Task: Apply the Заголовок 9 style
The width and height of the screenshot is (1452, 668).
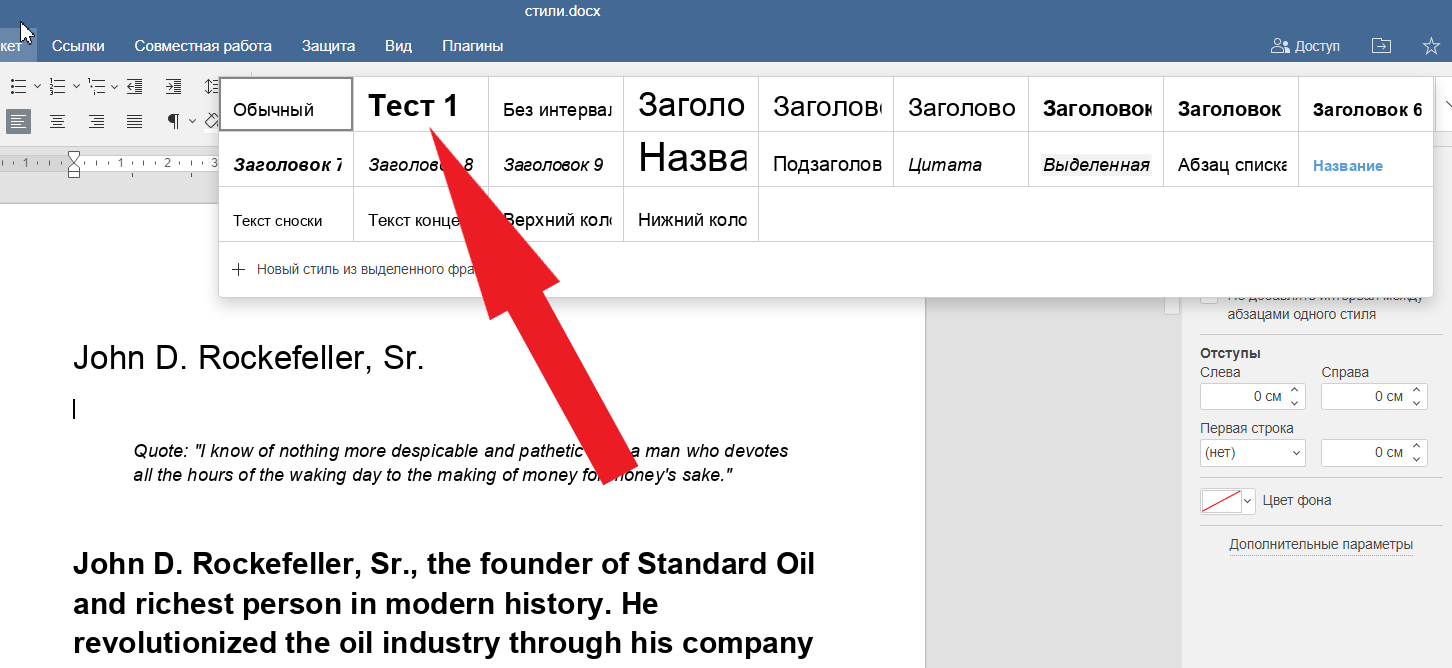Action: click(556, 159)
